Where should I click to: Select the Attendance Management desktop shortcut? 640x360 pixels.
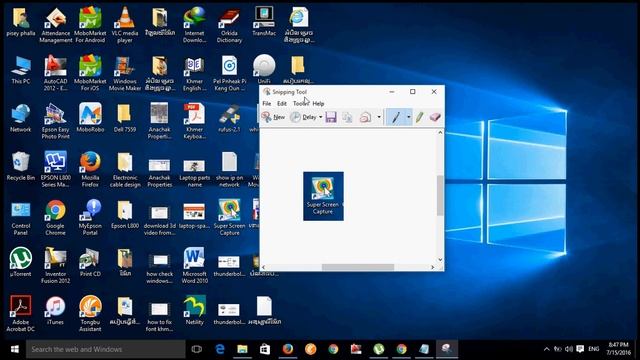coord(56,25)
